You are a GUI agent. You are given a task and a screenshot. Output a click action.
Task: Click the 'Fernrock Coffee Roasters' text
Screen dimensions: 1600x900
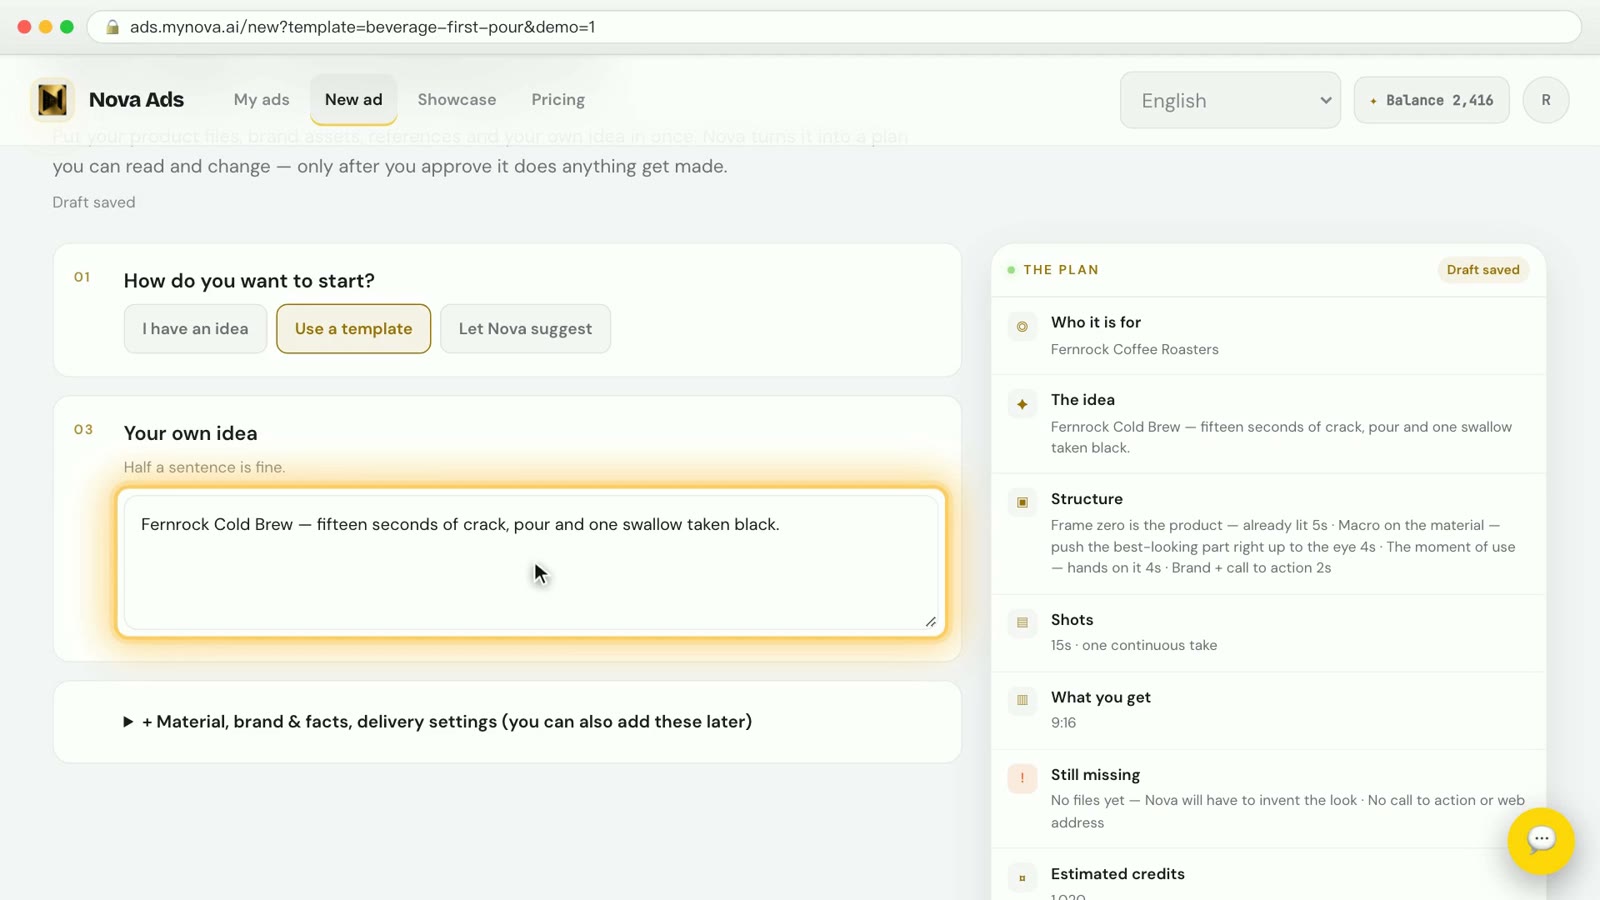click(x=1134, y=349)
